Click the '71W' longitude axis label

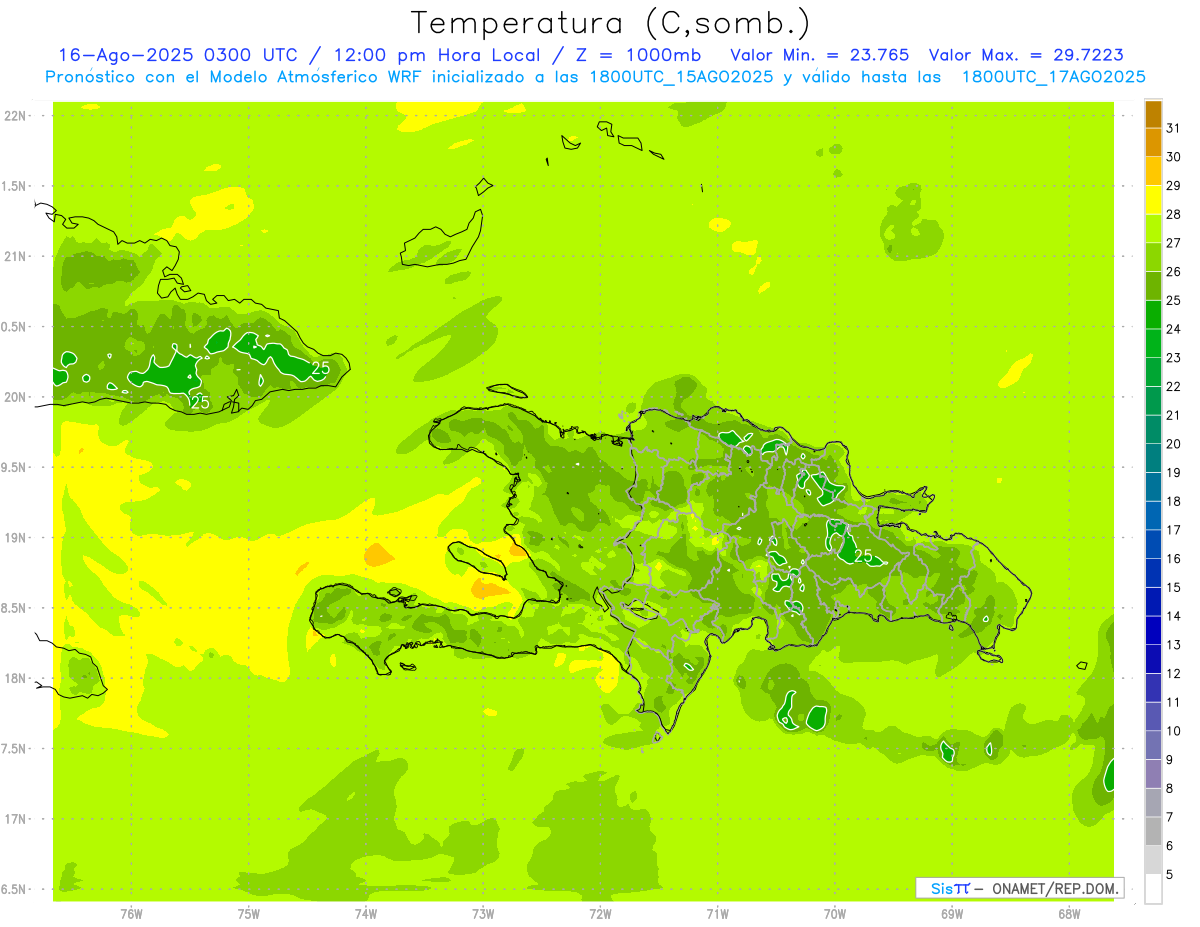[x=717, y=914]
